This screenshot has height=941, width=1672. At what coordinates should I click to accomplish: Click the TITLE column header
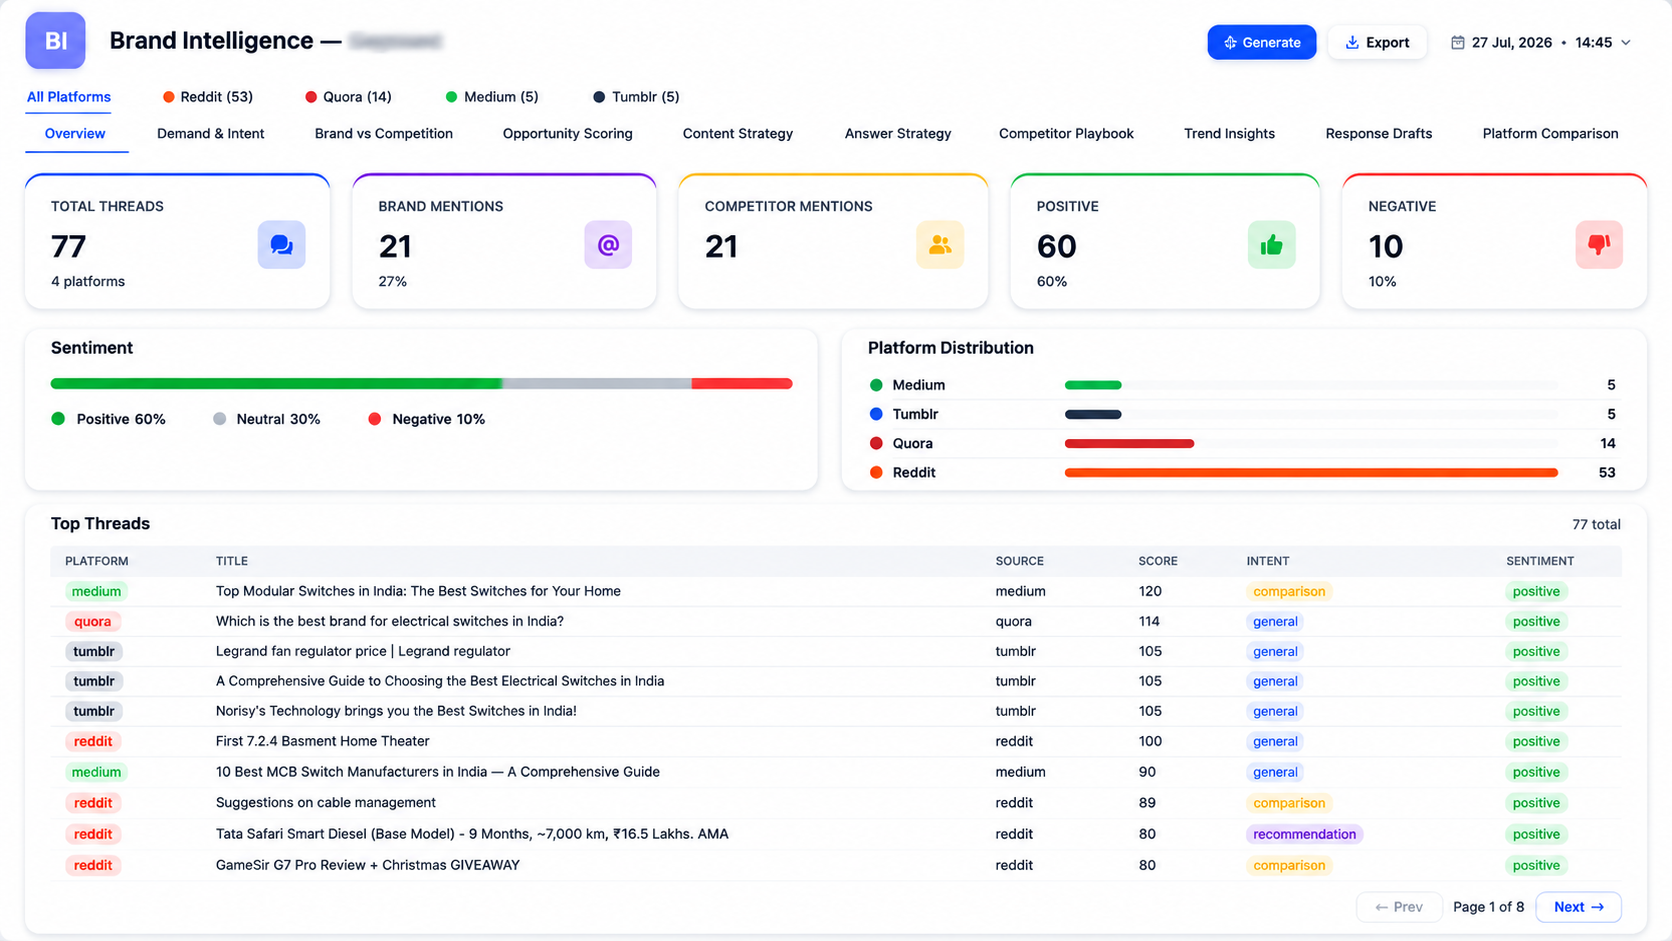(232, 561)
